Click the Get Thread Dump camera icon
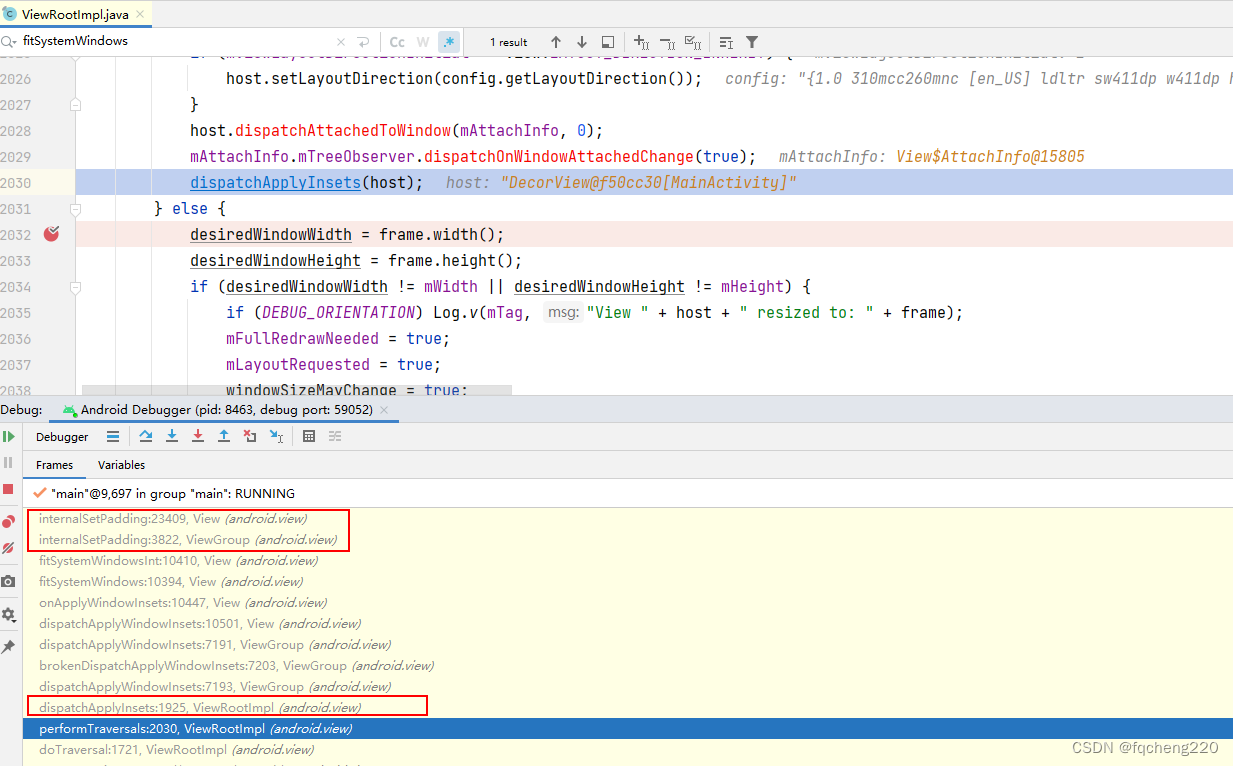The image size is (1233, 766). point(8,580)
